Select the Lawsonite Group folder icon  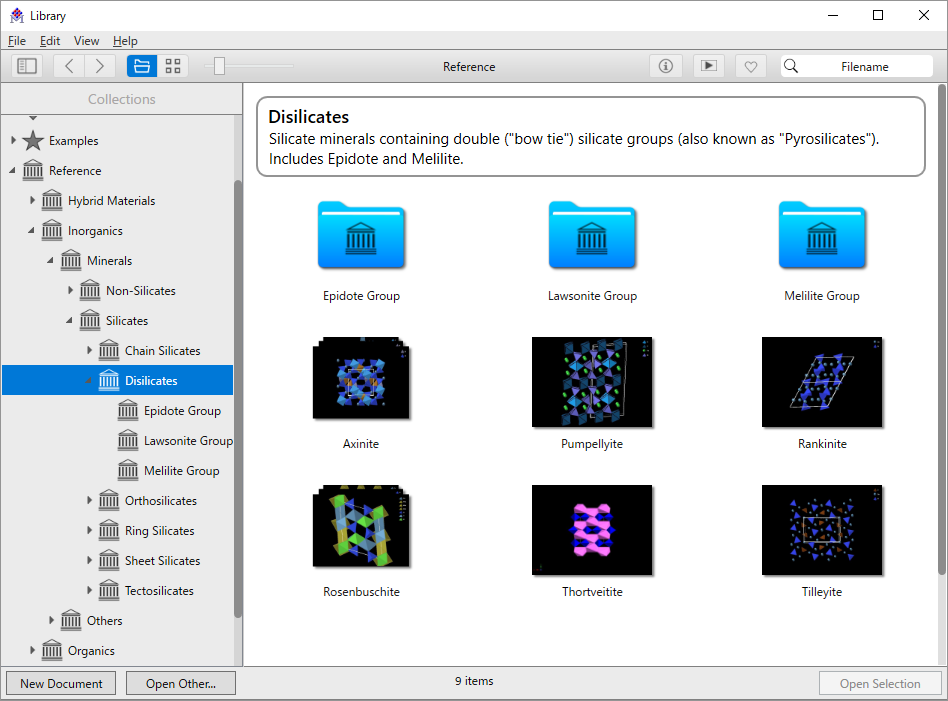click(x=592, y=235)
